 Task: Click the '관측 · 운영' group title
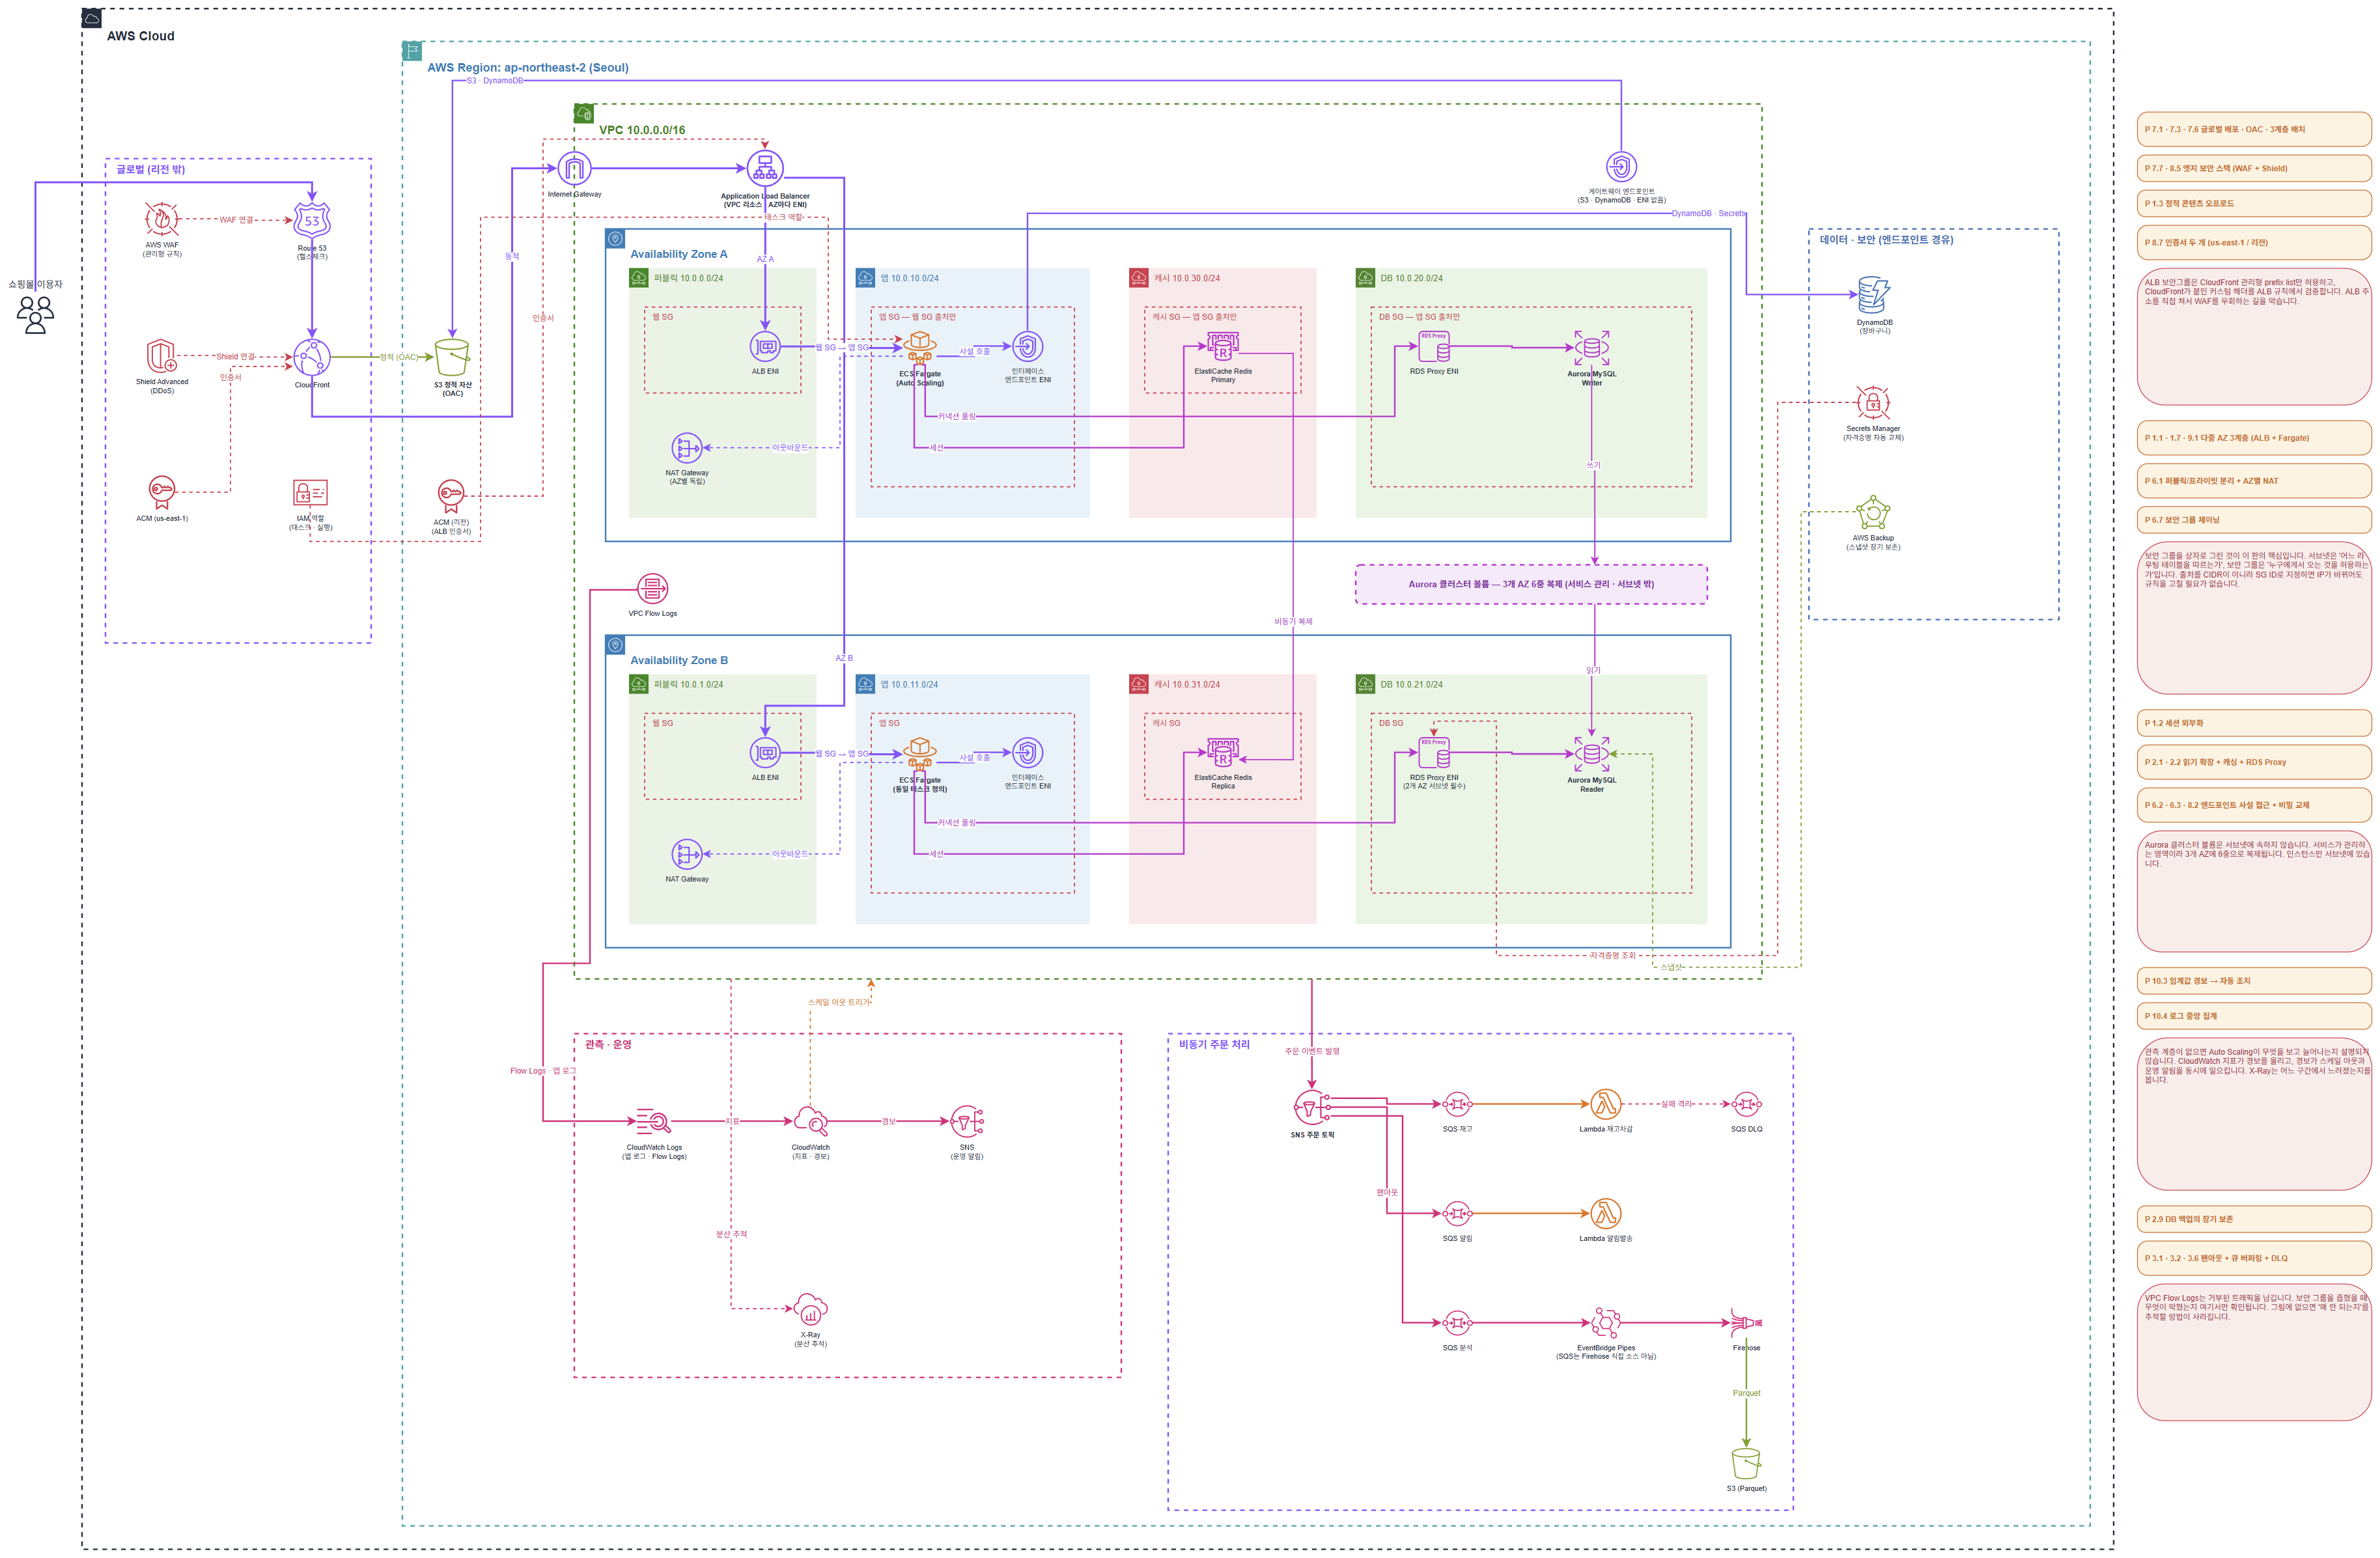click(608, 1044)
